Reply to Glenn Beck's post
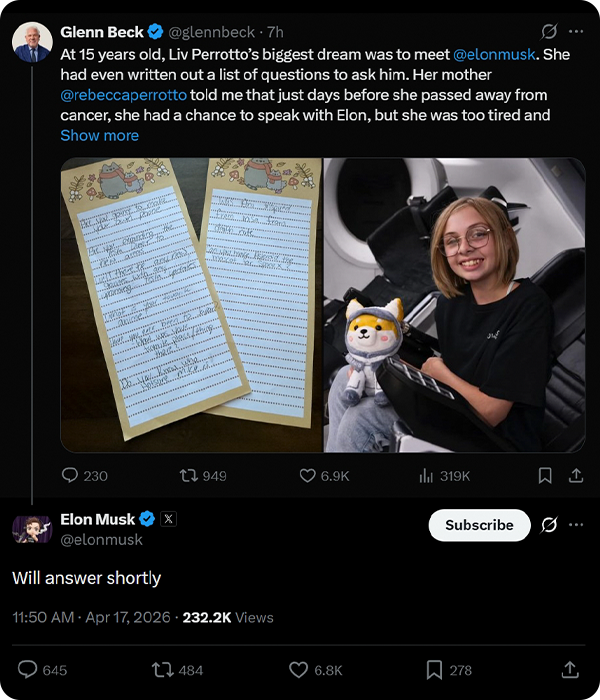 (71, 476)
